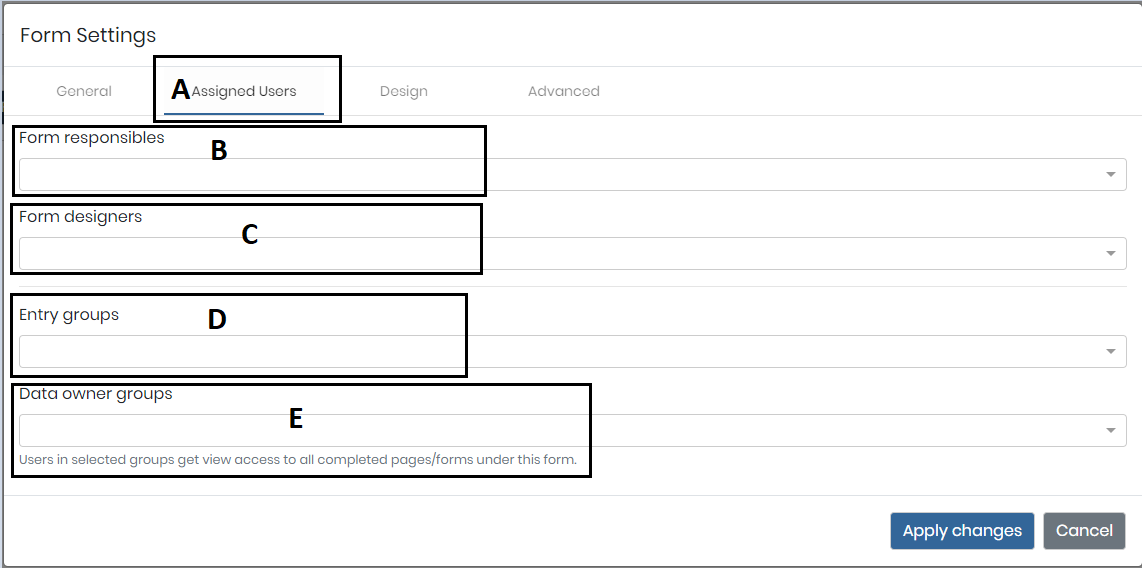
Task: Expand the Entry groups dropdown arrow
Action: 1111,352
